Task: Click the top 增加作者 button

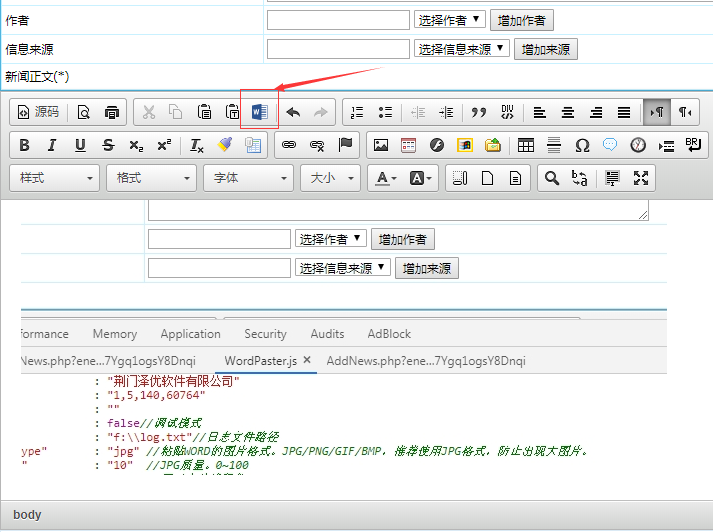Action: pyautogui.click(x=521, y=20)
